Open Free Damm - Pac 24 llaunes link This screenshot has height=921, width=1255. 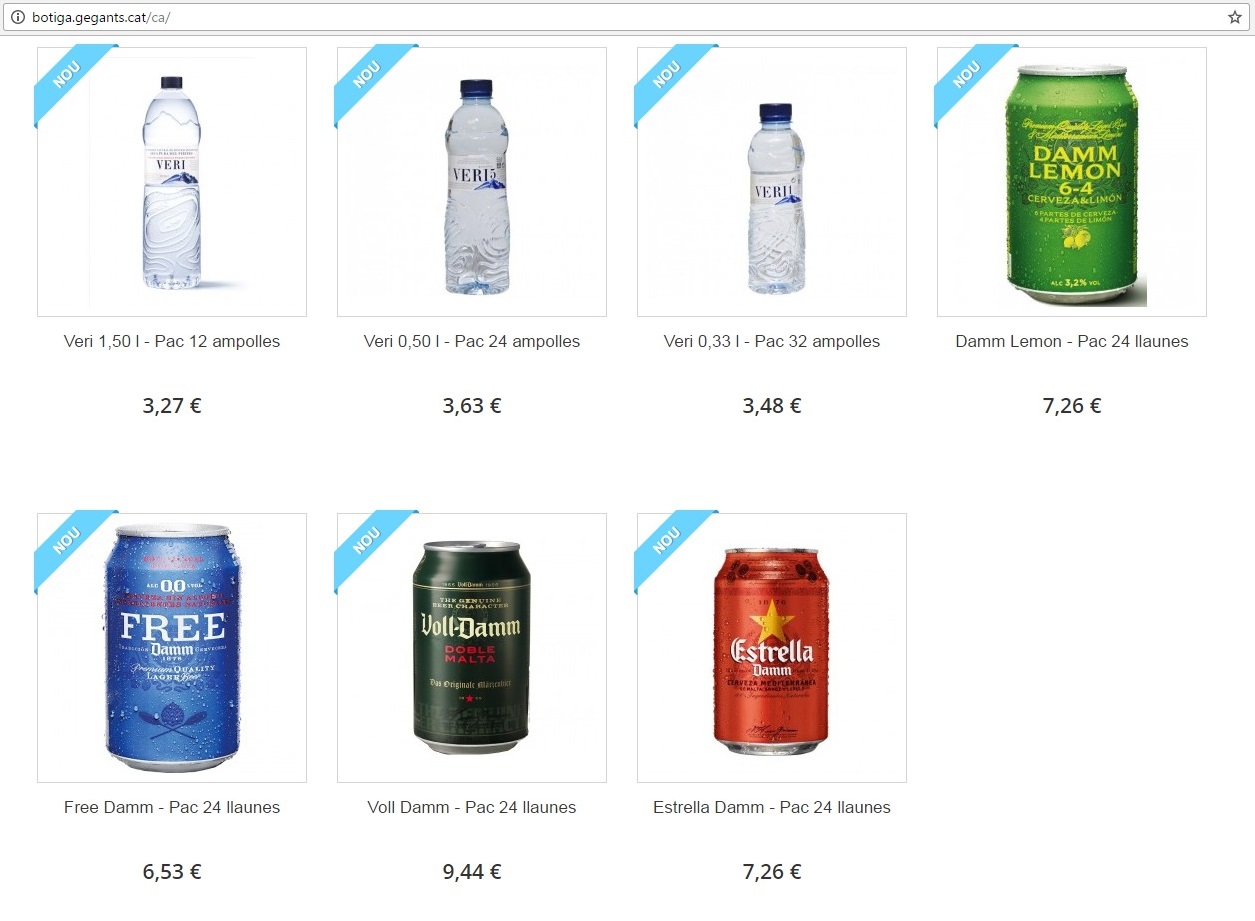[172, 807]
